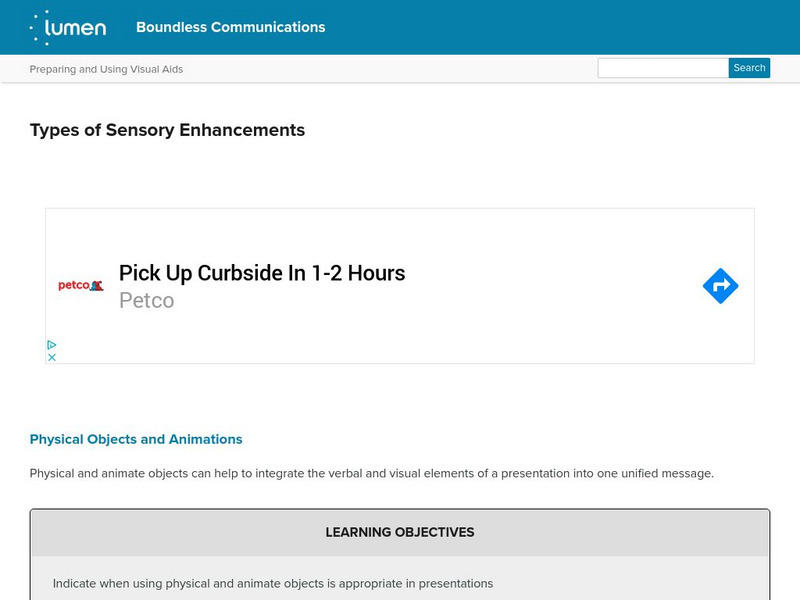Image resolution: width=800 pixels, height=600 pixels.
Task: Open the "Pick Up Curbside In 1-2 Hours" ad headline
Action: tap(262, 273)
